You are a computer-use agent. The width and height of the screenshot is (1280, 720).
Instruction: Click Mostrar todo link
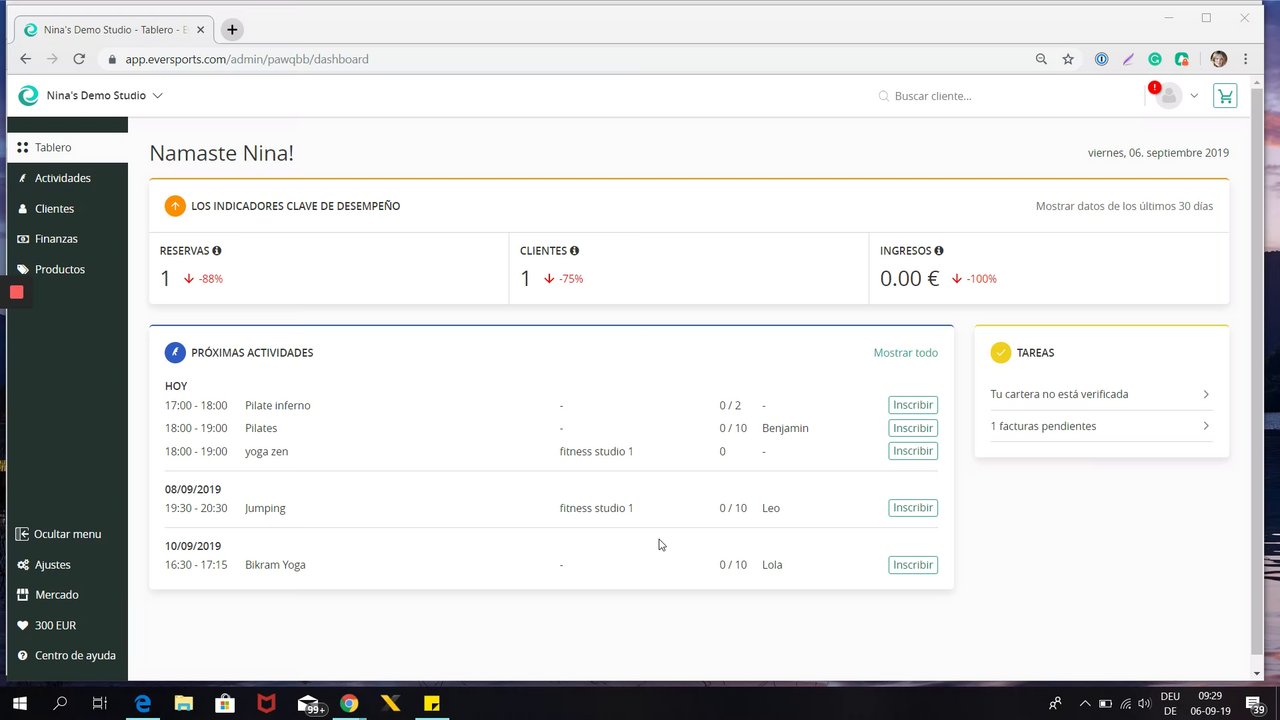906,353
